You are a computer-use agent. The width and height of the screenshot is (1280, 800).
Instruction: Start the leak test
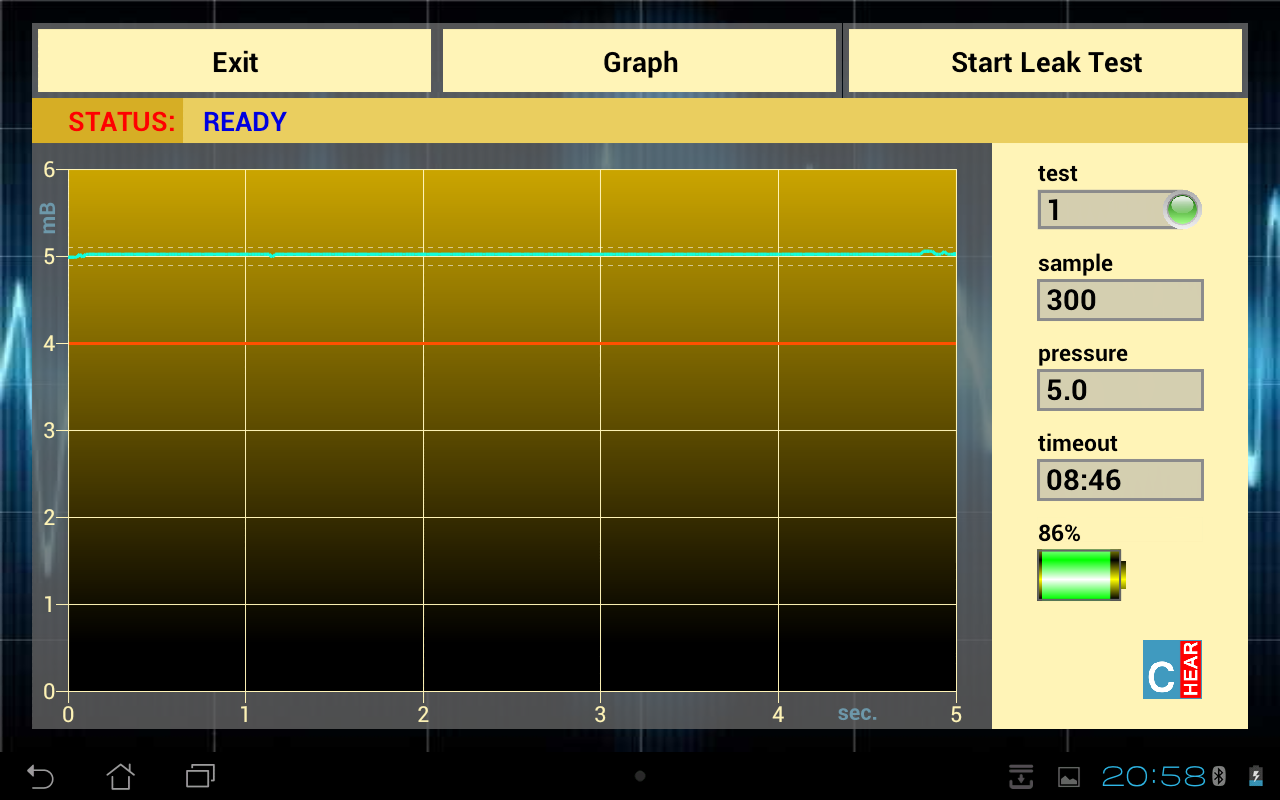[1046, 62]
